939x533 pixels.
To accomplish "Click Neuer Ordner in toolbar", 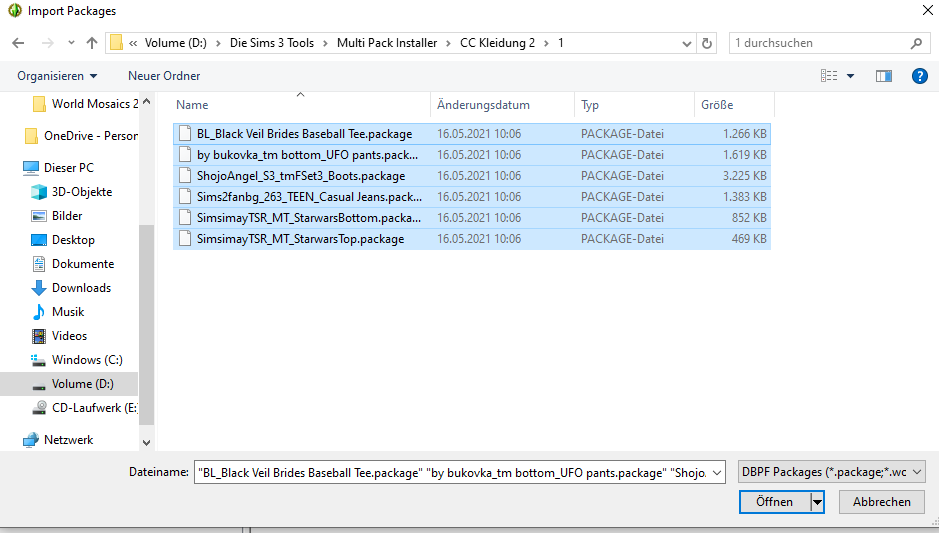I will click(164, 76).
